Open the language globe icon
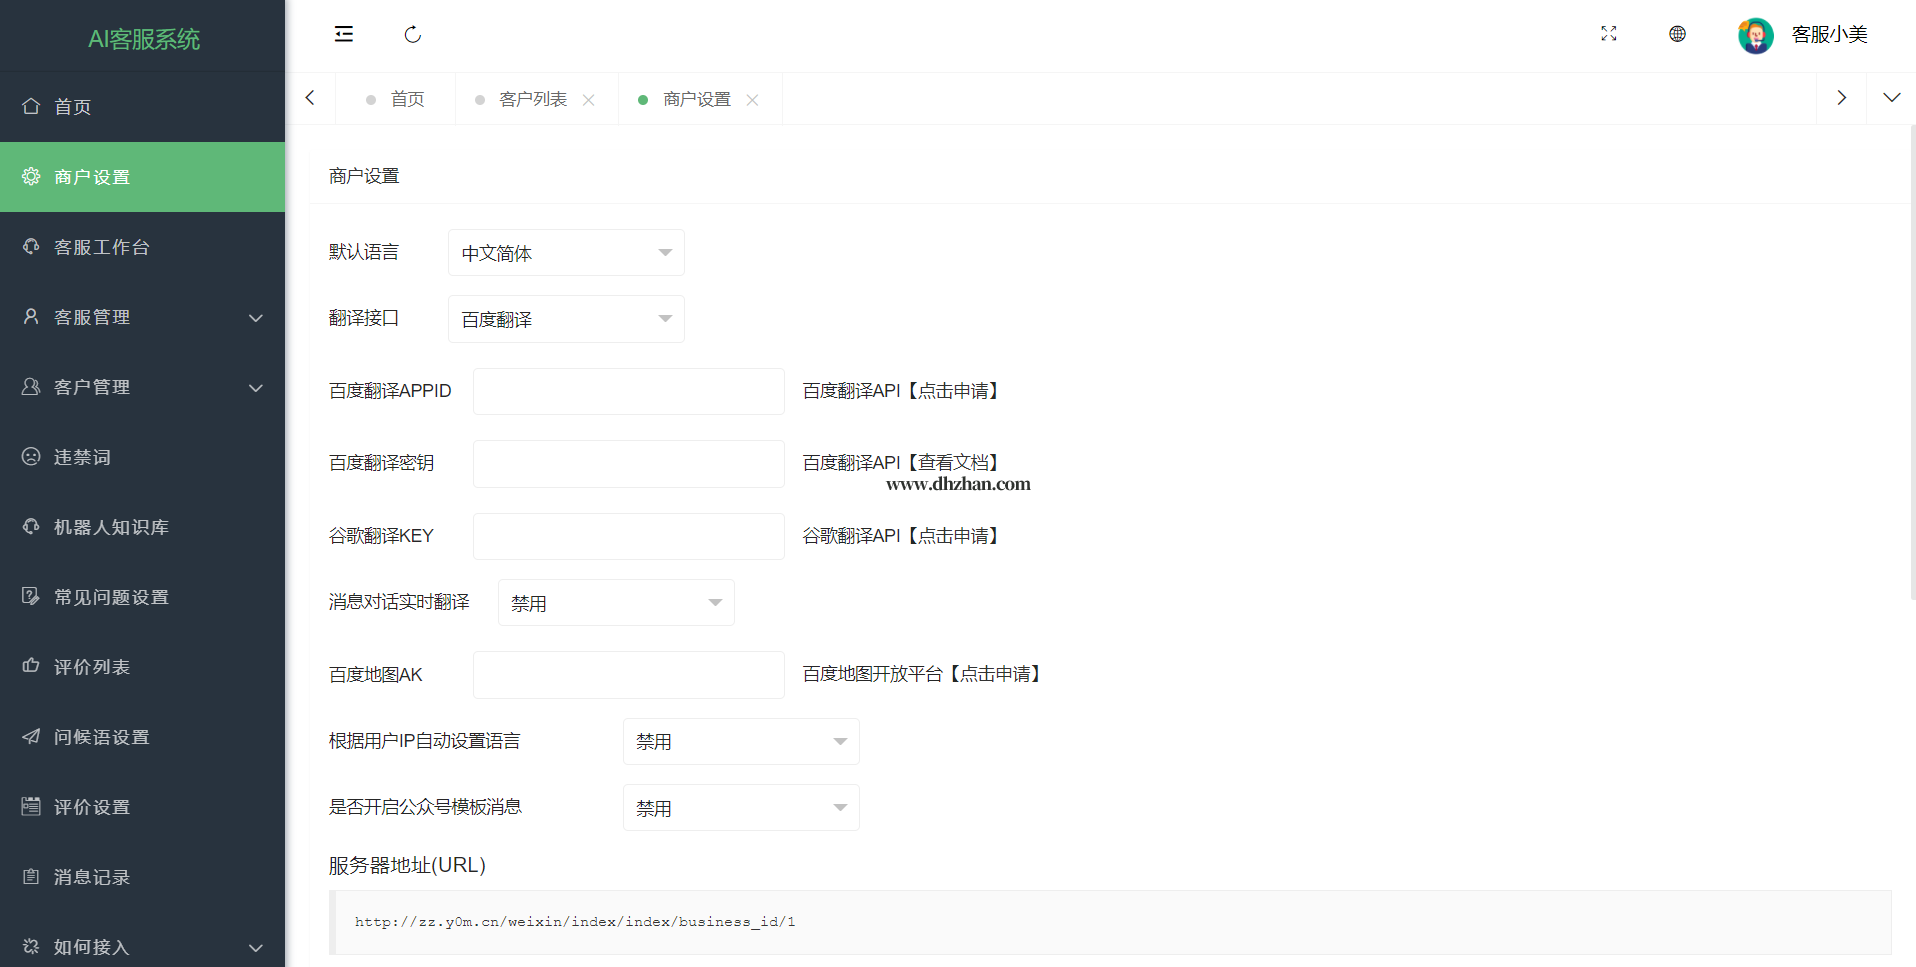This screenshot has width=1916, height=967. tap(1677, 34)
